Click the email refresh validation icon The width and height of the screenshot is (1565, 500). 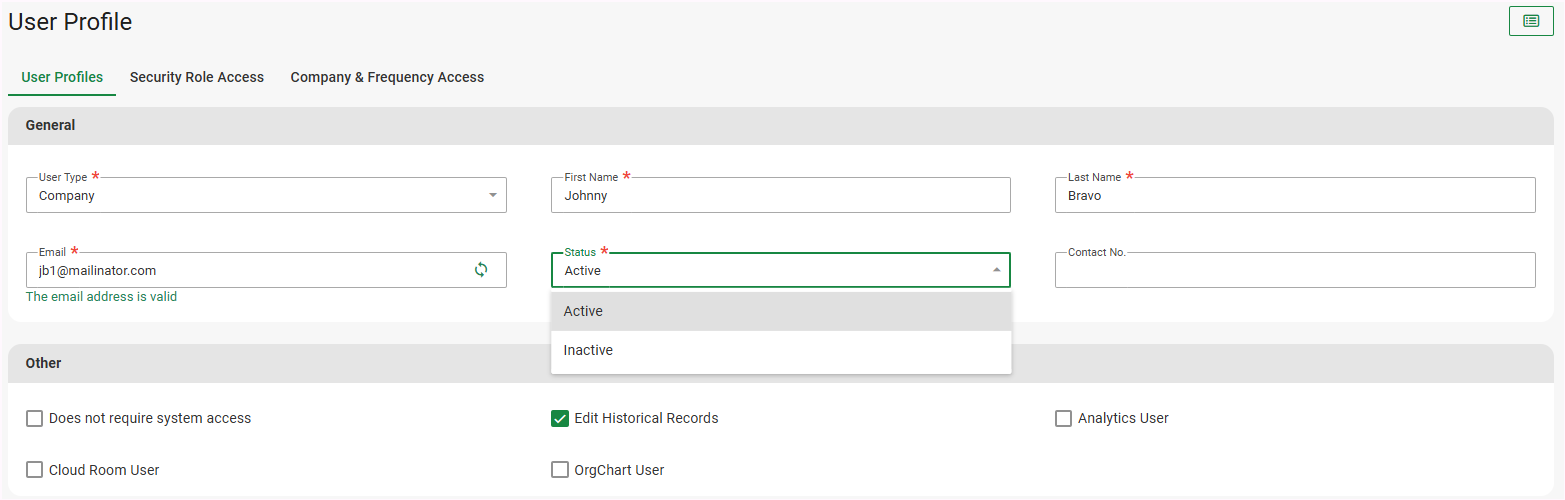[481, 270]
